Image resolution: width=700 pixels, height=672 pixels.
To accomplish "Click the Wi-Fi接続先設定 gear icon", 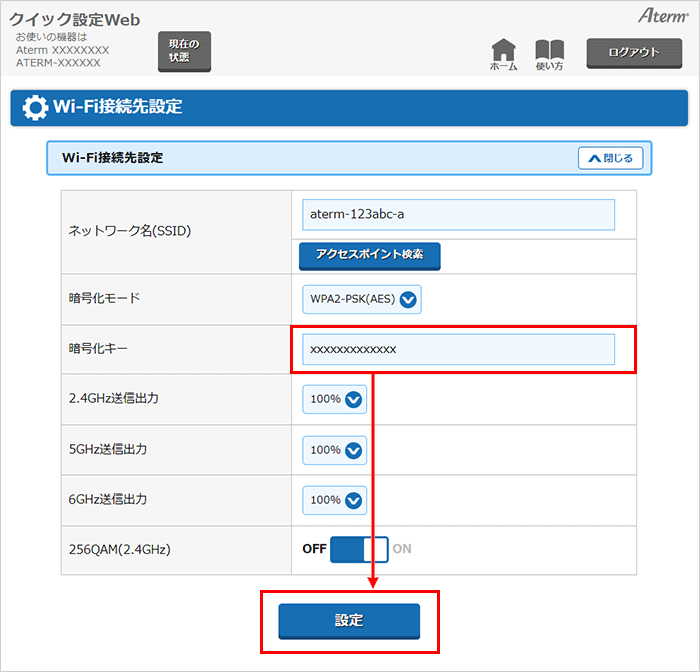I will 35,107.
